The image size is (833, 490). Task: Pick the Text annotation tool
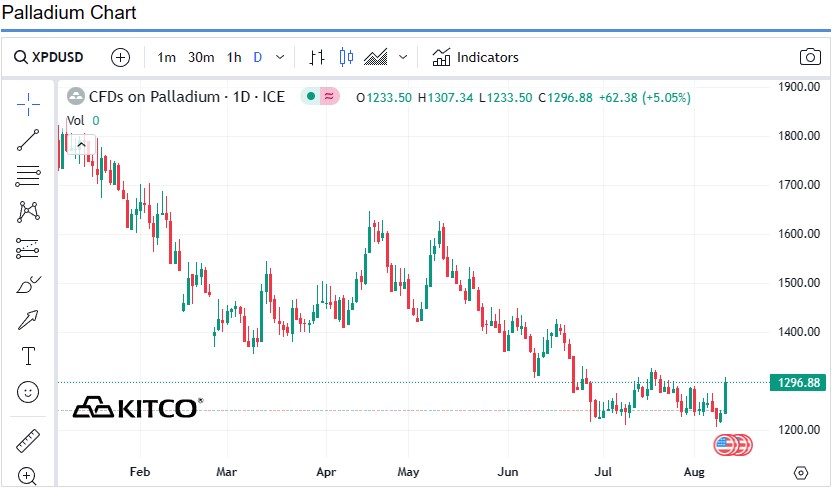28,356
